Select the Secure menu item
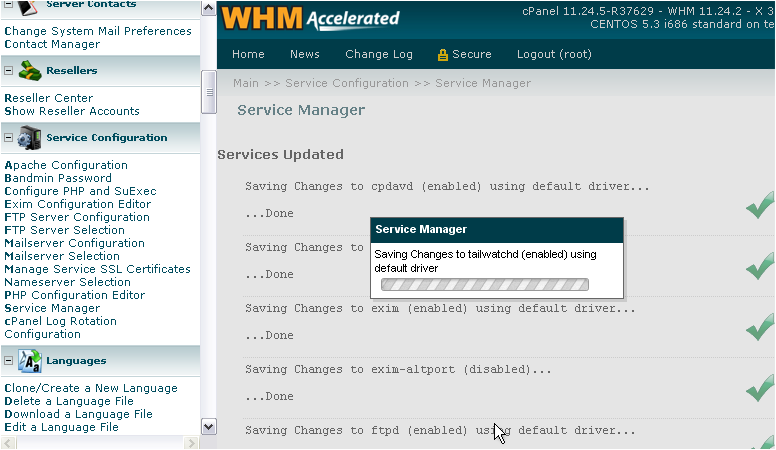The image size is (776, 450). [472, 54]
